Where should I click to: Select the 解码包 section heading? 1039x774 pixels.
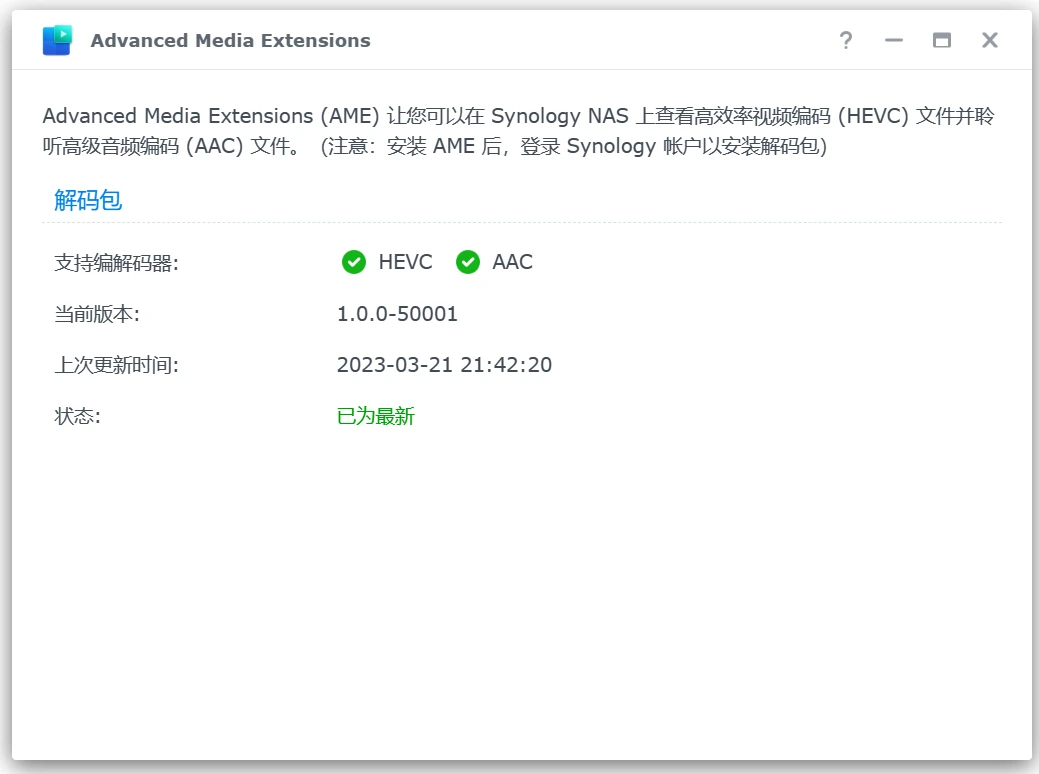[x=88, y=200]
